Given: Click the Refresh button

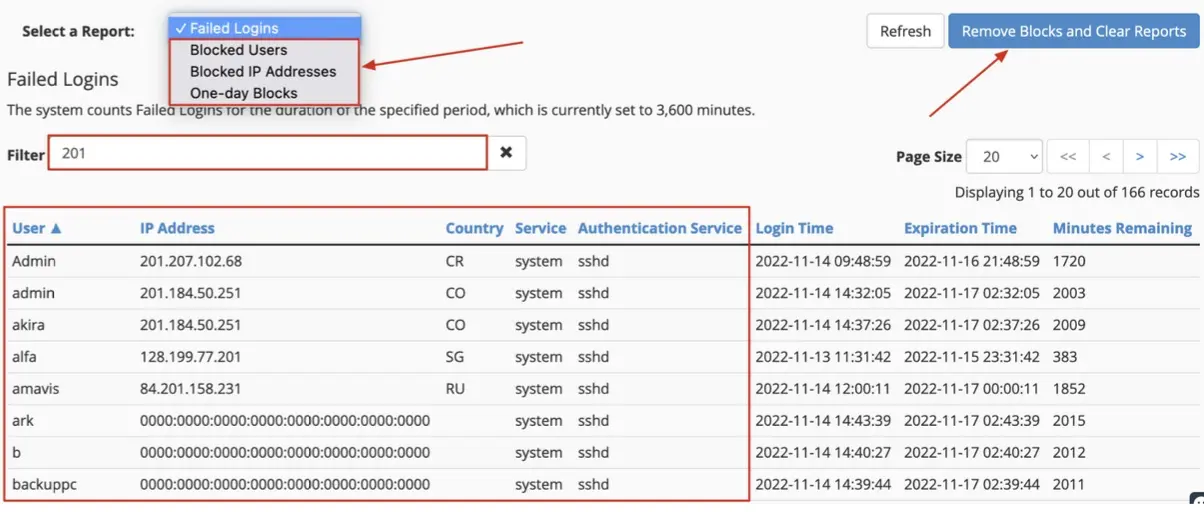Looking at the screenshot, I should point(905,31).
